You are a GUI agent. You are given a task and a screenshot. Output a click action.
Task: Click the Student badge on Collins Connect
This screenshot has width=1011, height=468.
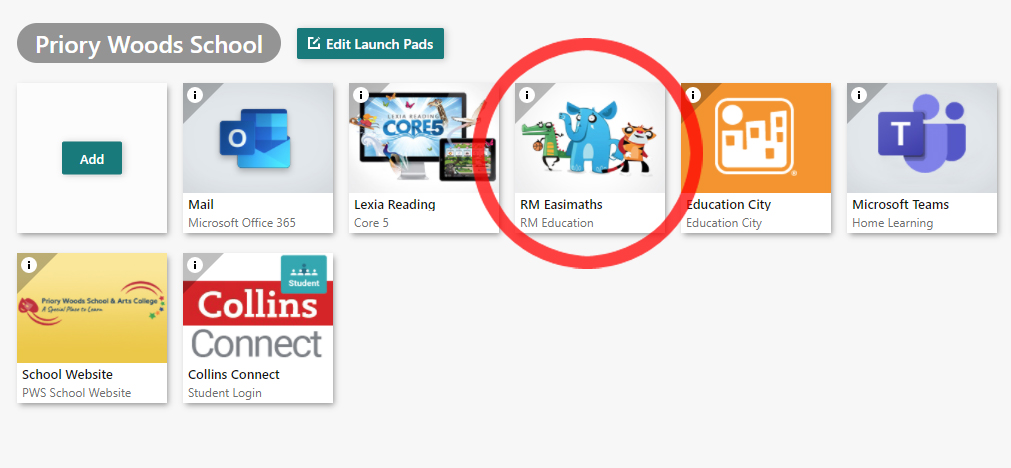click(304, 275)
